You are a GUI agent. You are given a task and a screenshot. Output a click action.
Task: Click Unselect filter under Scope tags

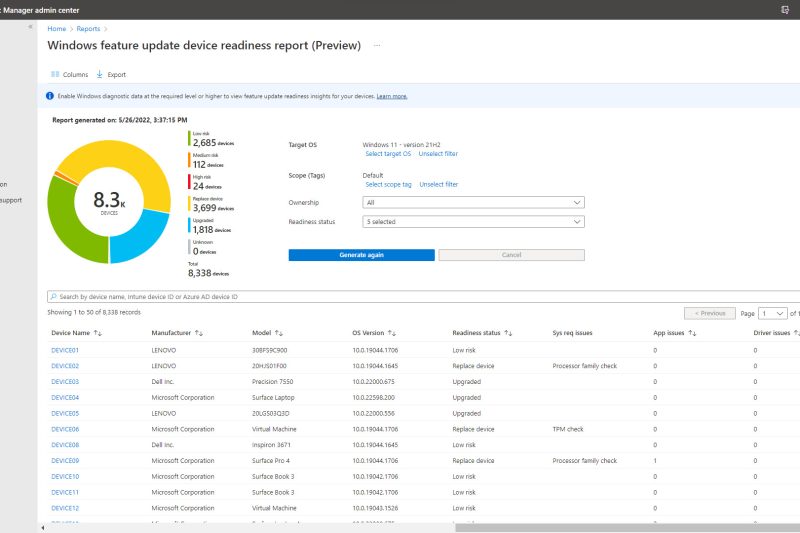tap(439, 184)
